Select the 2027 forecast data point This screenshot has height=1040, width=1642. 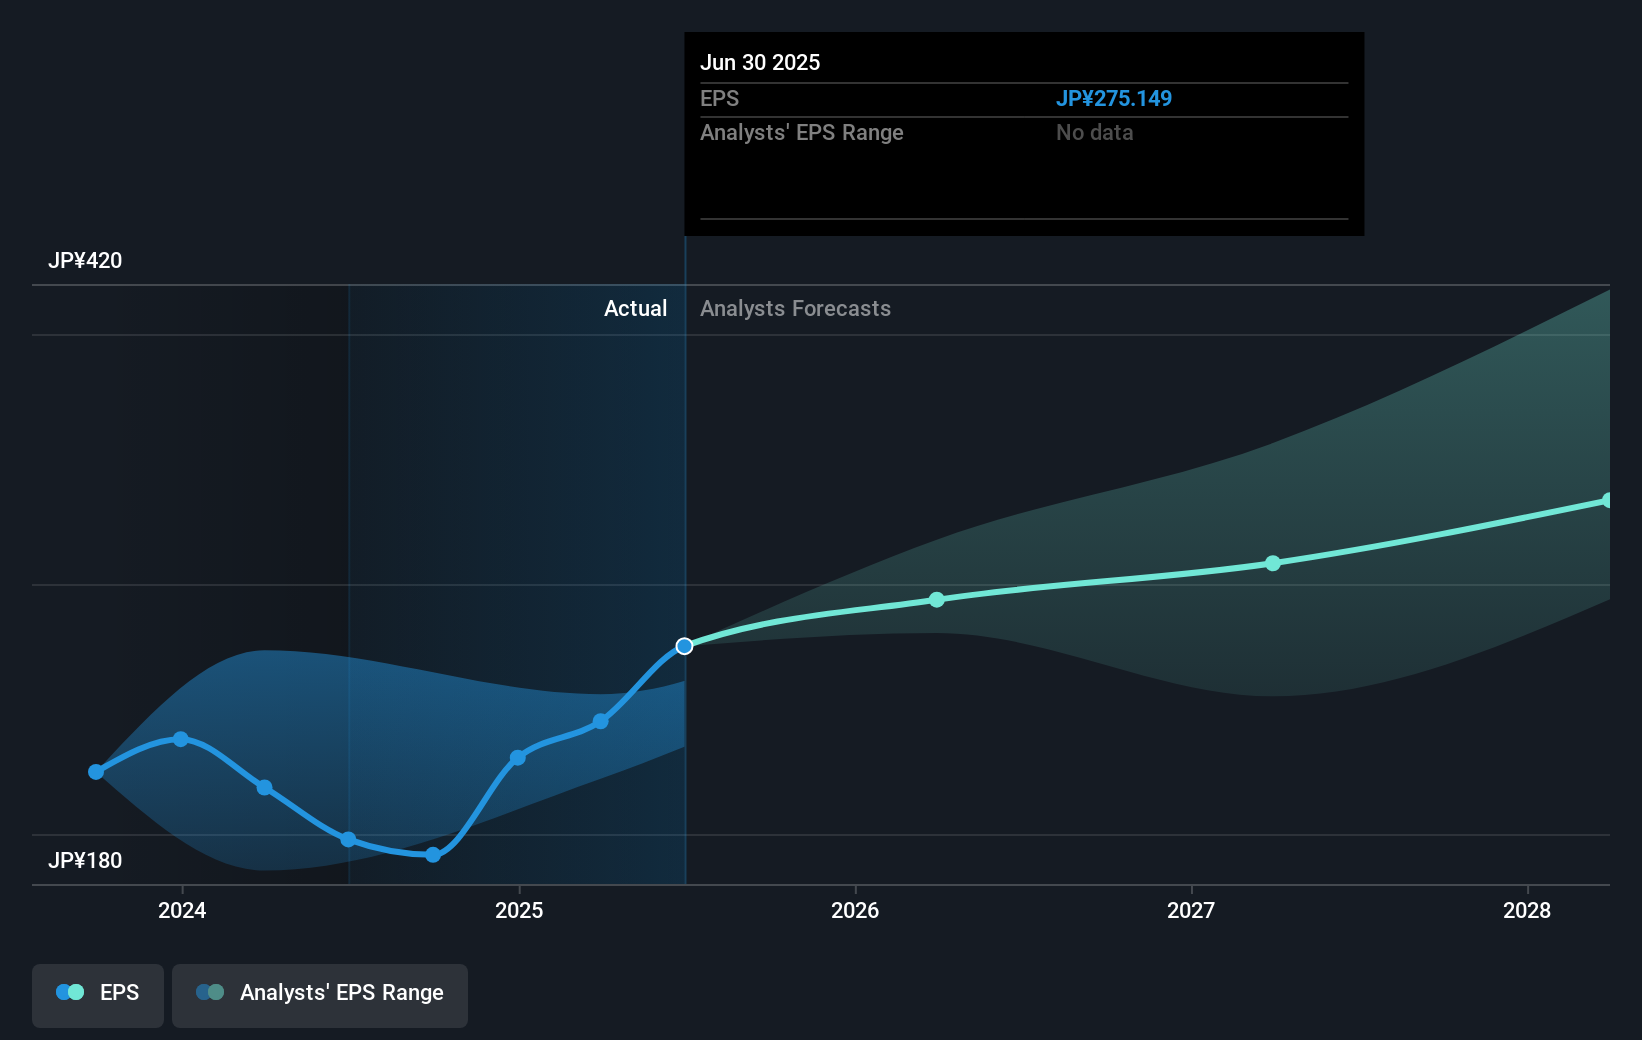[x=1273, y=563]
